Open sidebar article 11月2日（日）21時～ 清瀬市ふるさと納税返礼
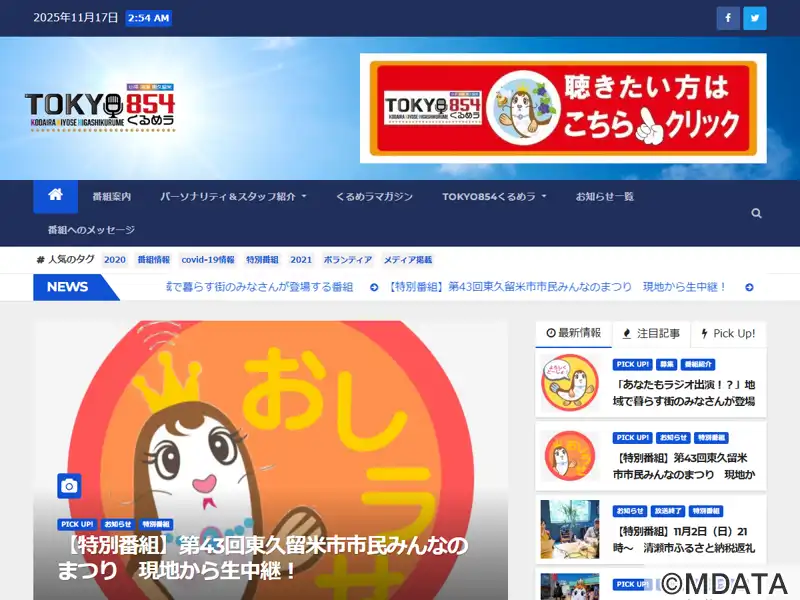This screenshot has width=800, height=600. (684, 539)
